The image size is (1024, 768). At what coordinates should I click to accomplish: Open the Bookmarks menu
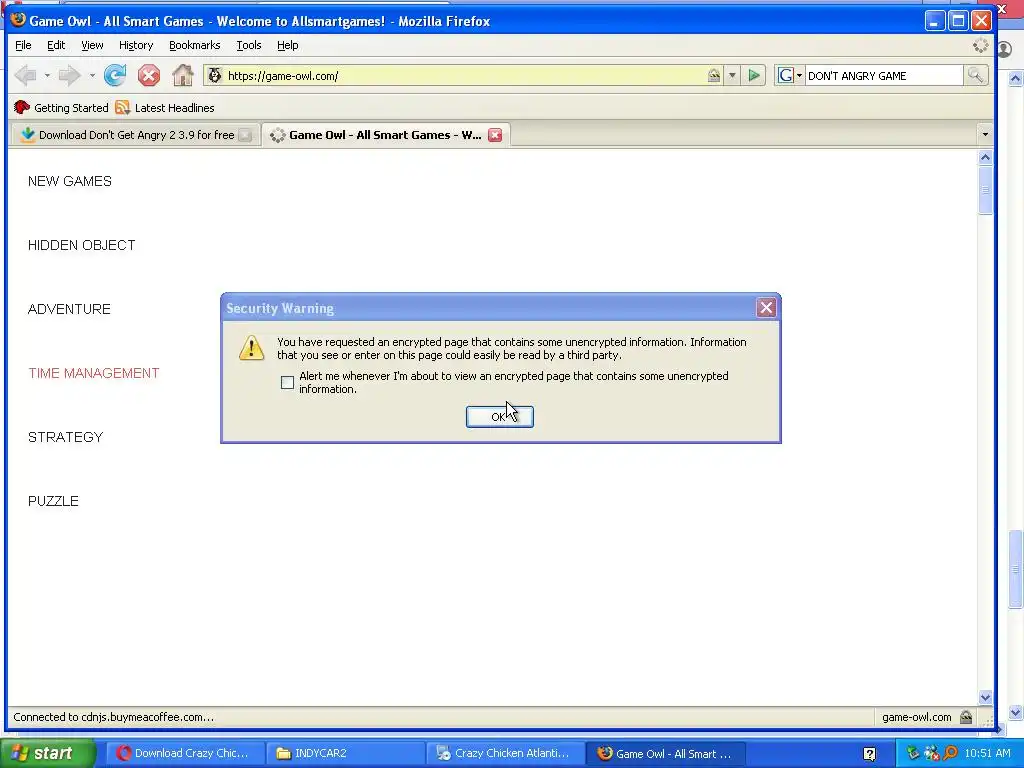(x=195, y=45)
